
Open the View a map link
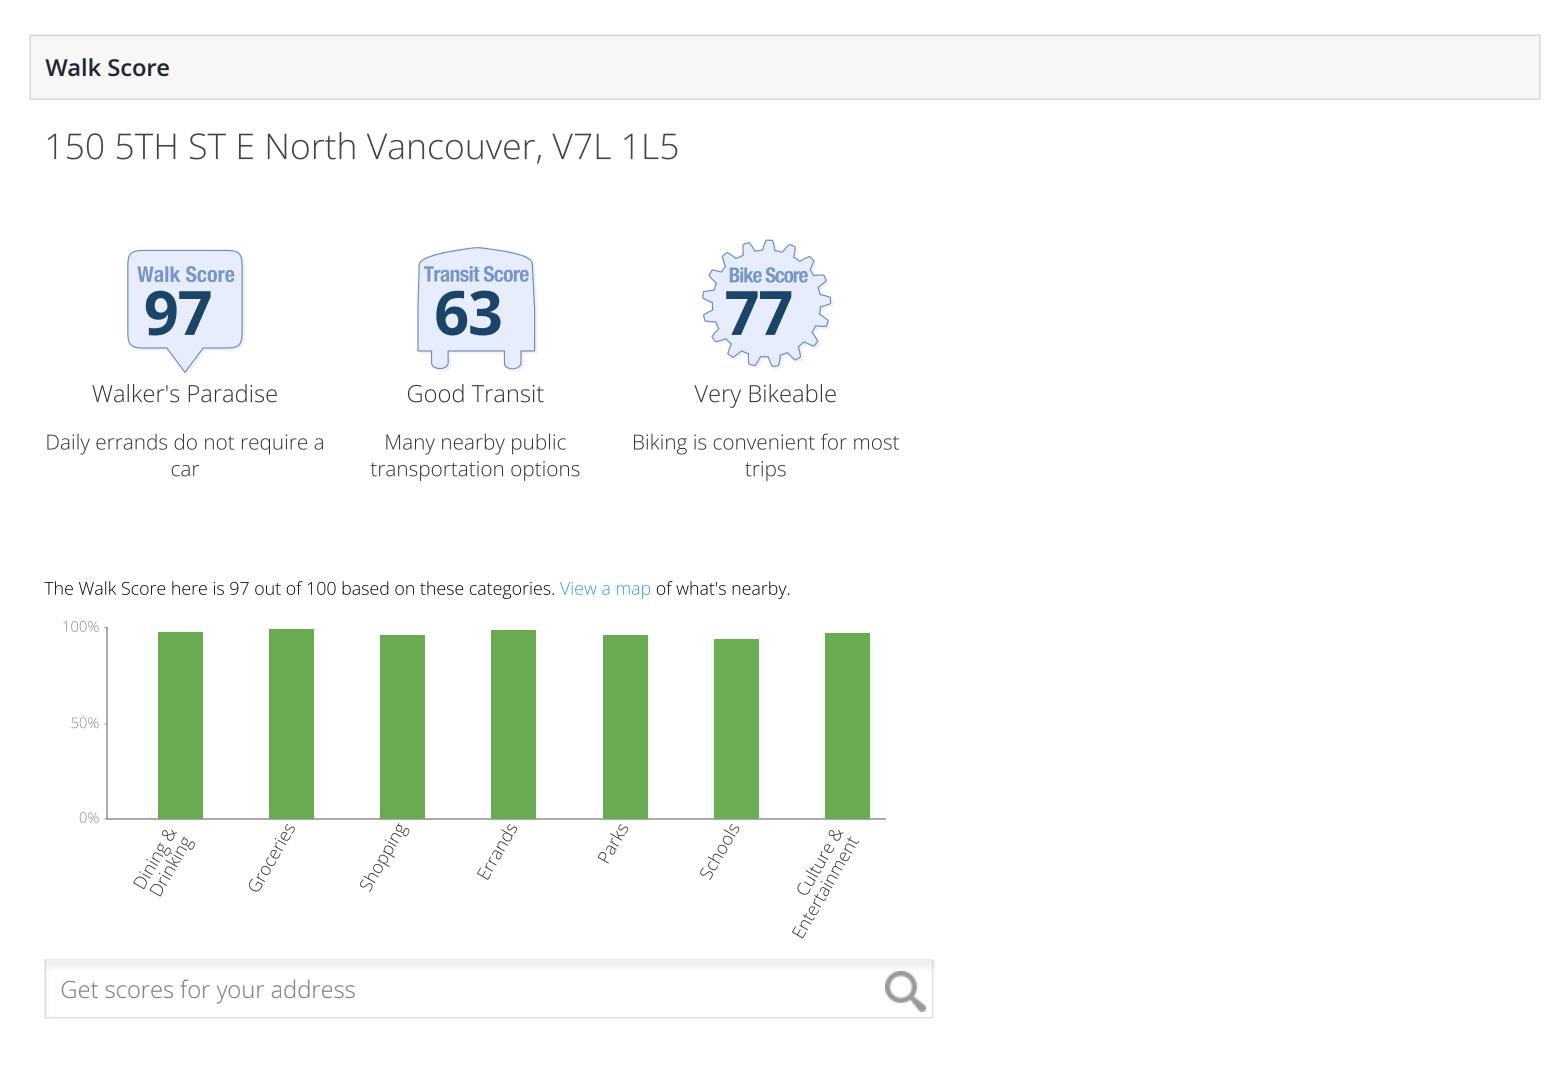point(605,589)
